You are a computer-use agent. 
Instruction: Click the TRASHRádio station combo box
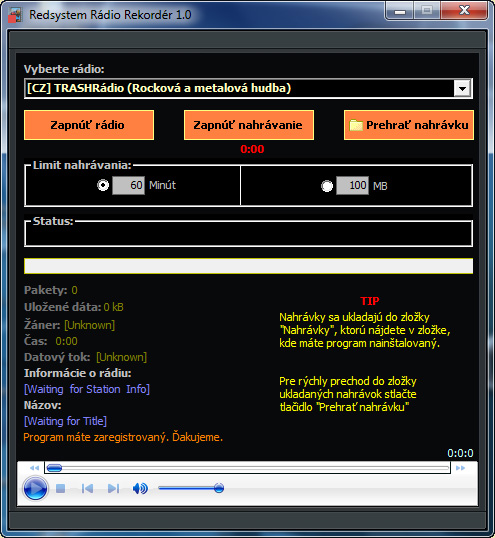248,89
